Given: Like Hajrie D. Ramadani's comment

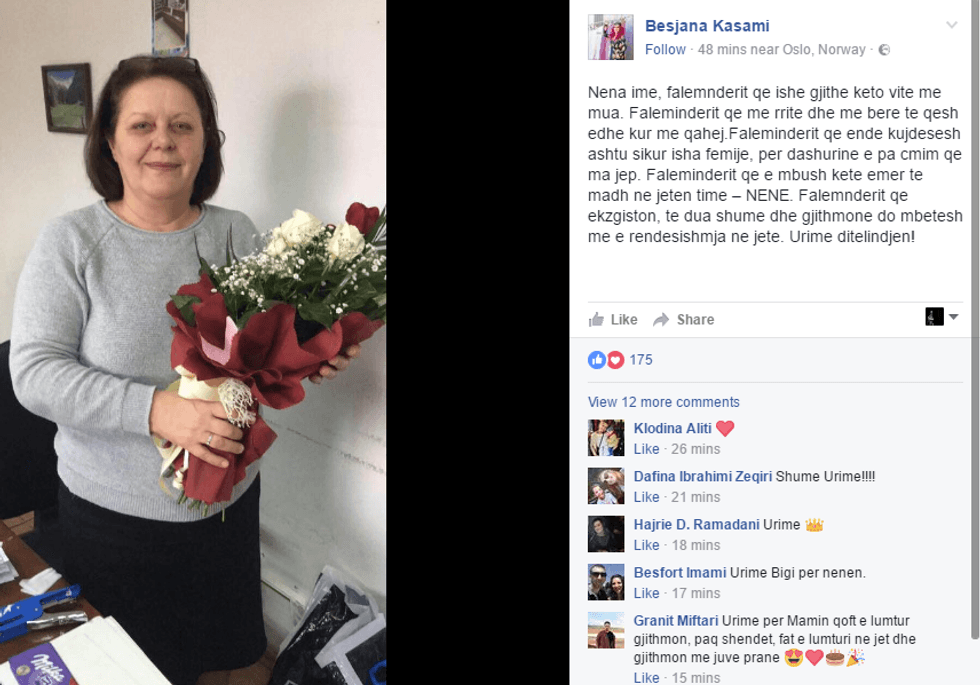Looking at the screenshot, I should [646, 545].
